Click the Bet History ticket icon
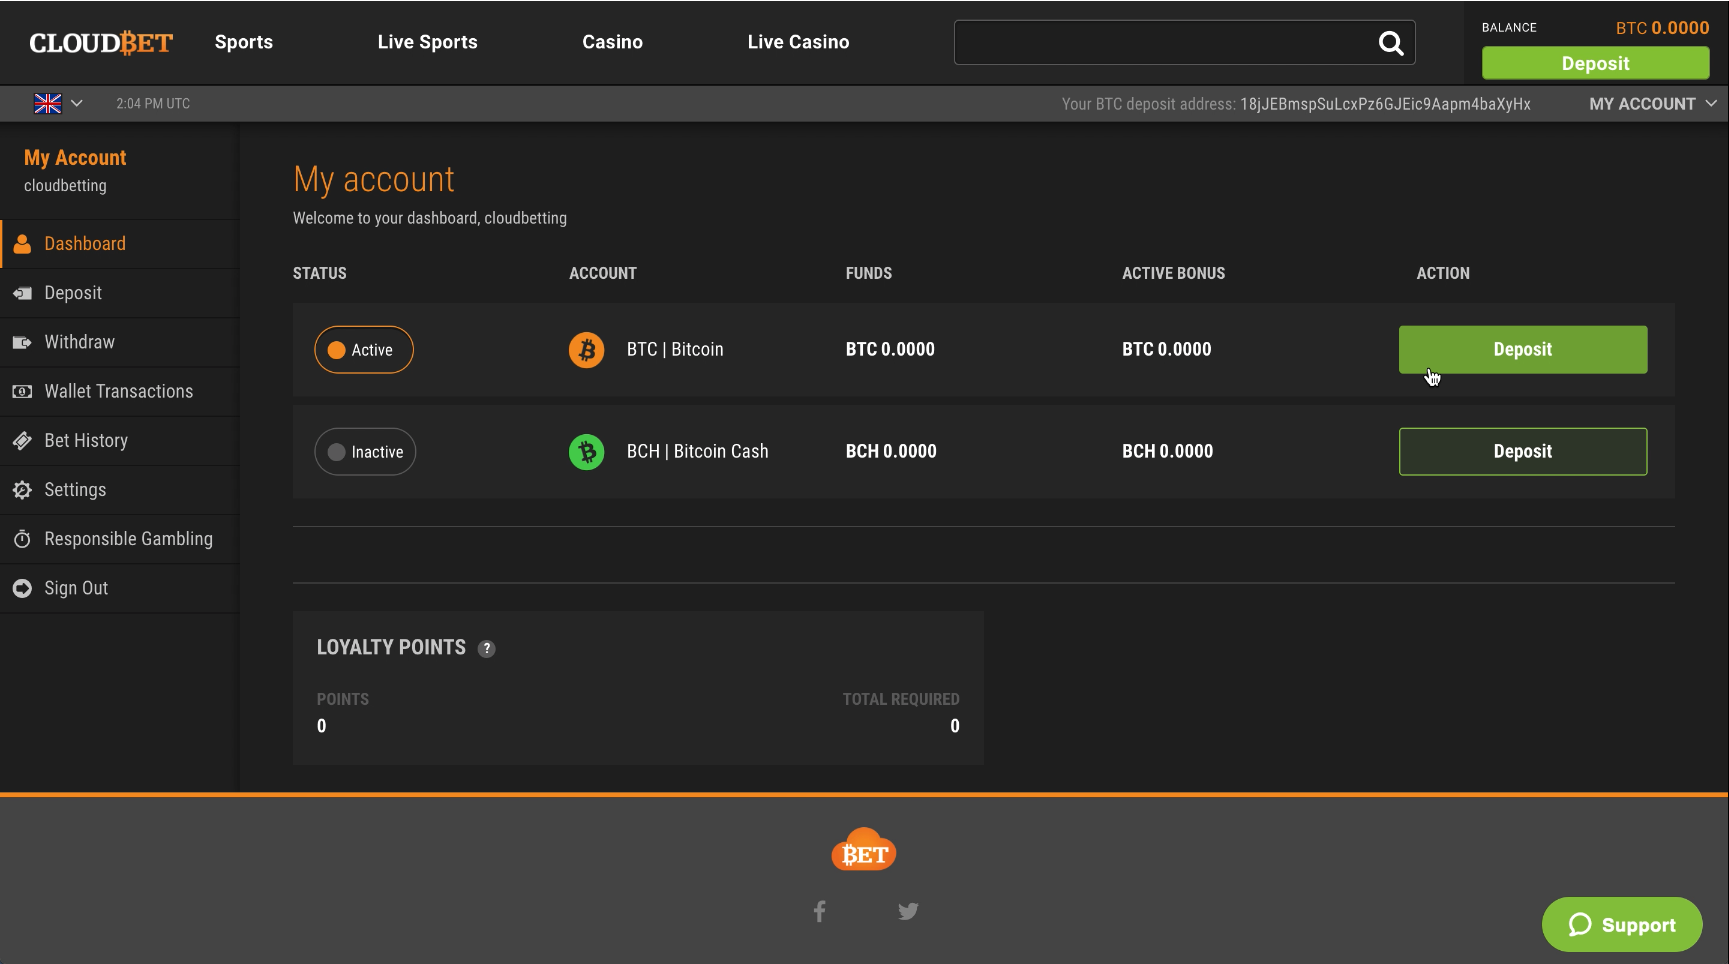The image size is (1729, 964). [x=22, y=441]
